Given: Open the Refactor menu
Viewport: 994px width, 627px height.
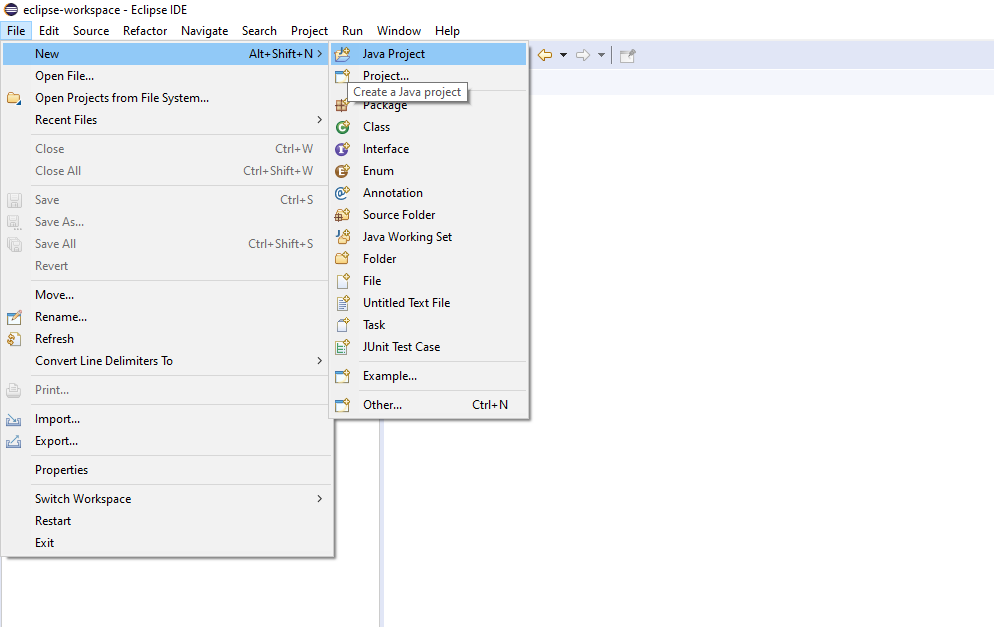Looking at the screenshot, I should [x=145, y=31].
